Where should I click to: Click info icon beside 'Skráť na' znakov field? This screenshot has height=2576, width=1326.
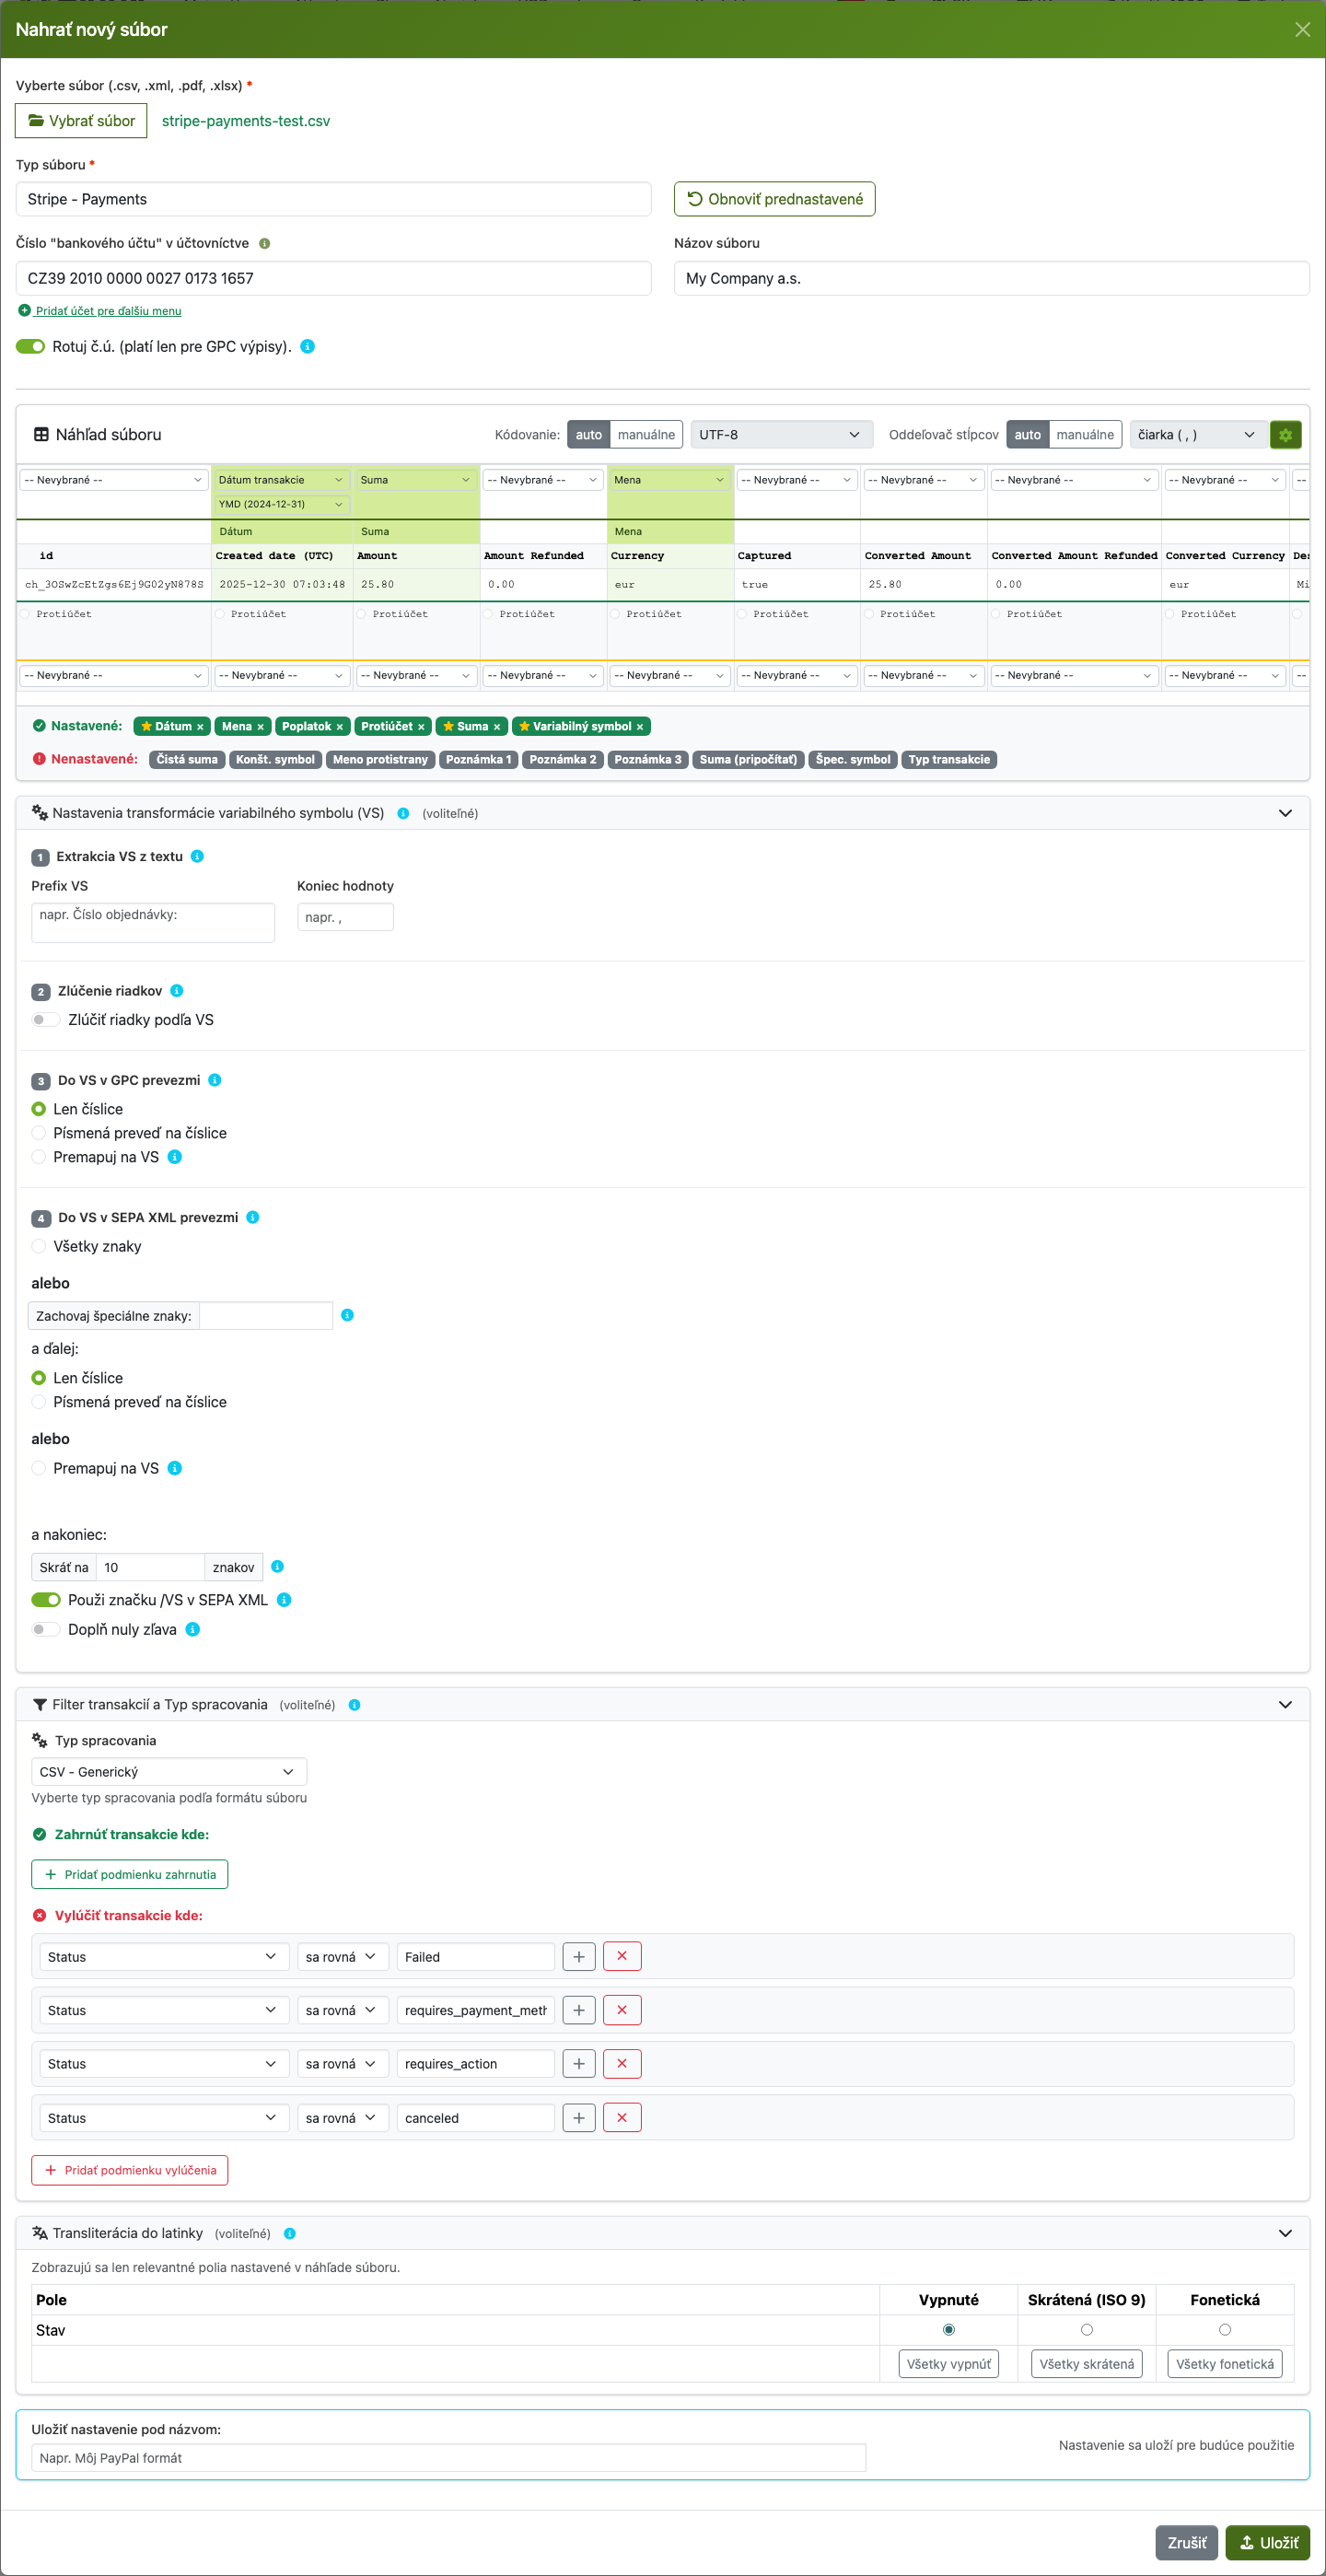(278, 1567)
